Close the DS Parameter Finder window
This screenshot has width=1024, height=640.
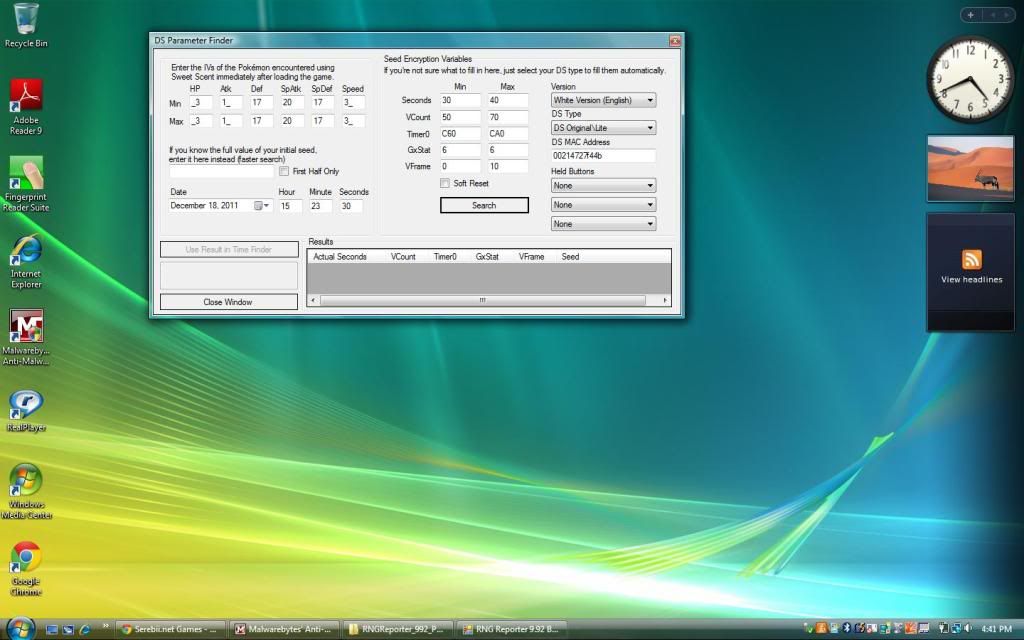[675, 40]
